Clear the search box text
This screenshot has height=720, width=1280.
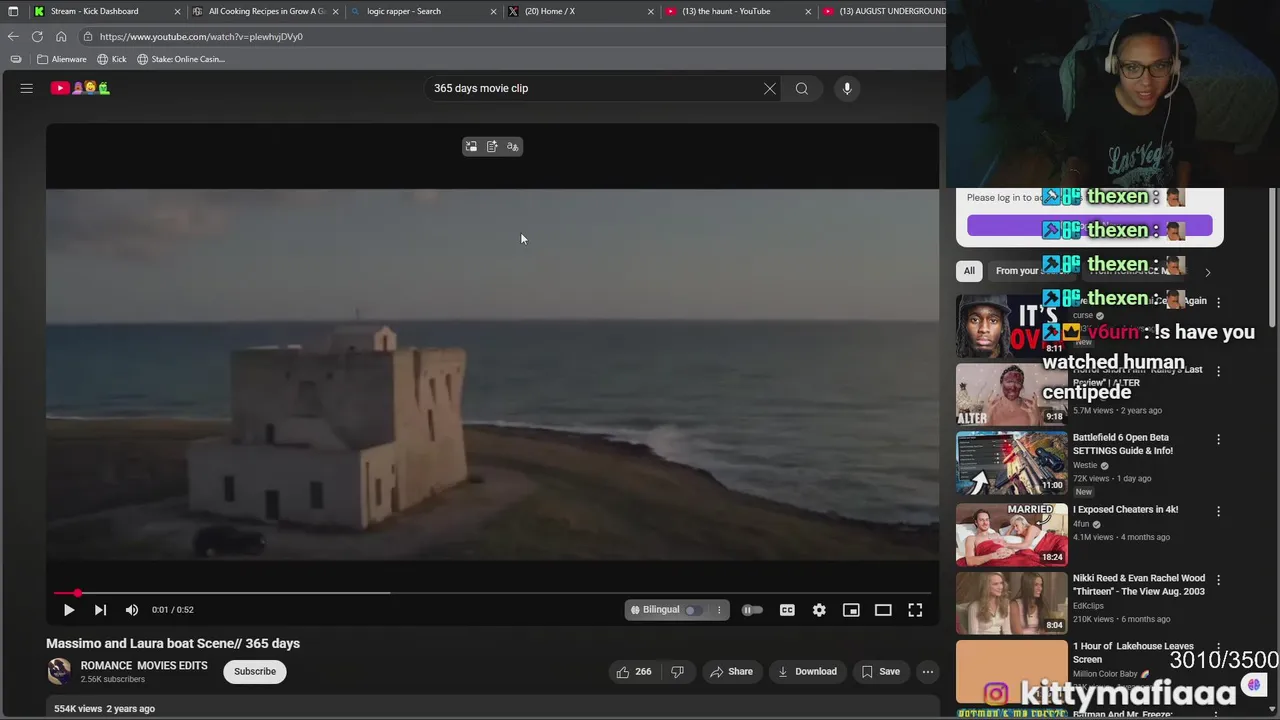coord(770,88)
